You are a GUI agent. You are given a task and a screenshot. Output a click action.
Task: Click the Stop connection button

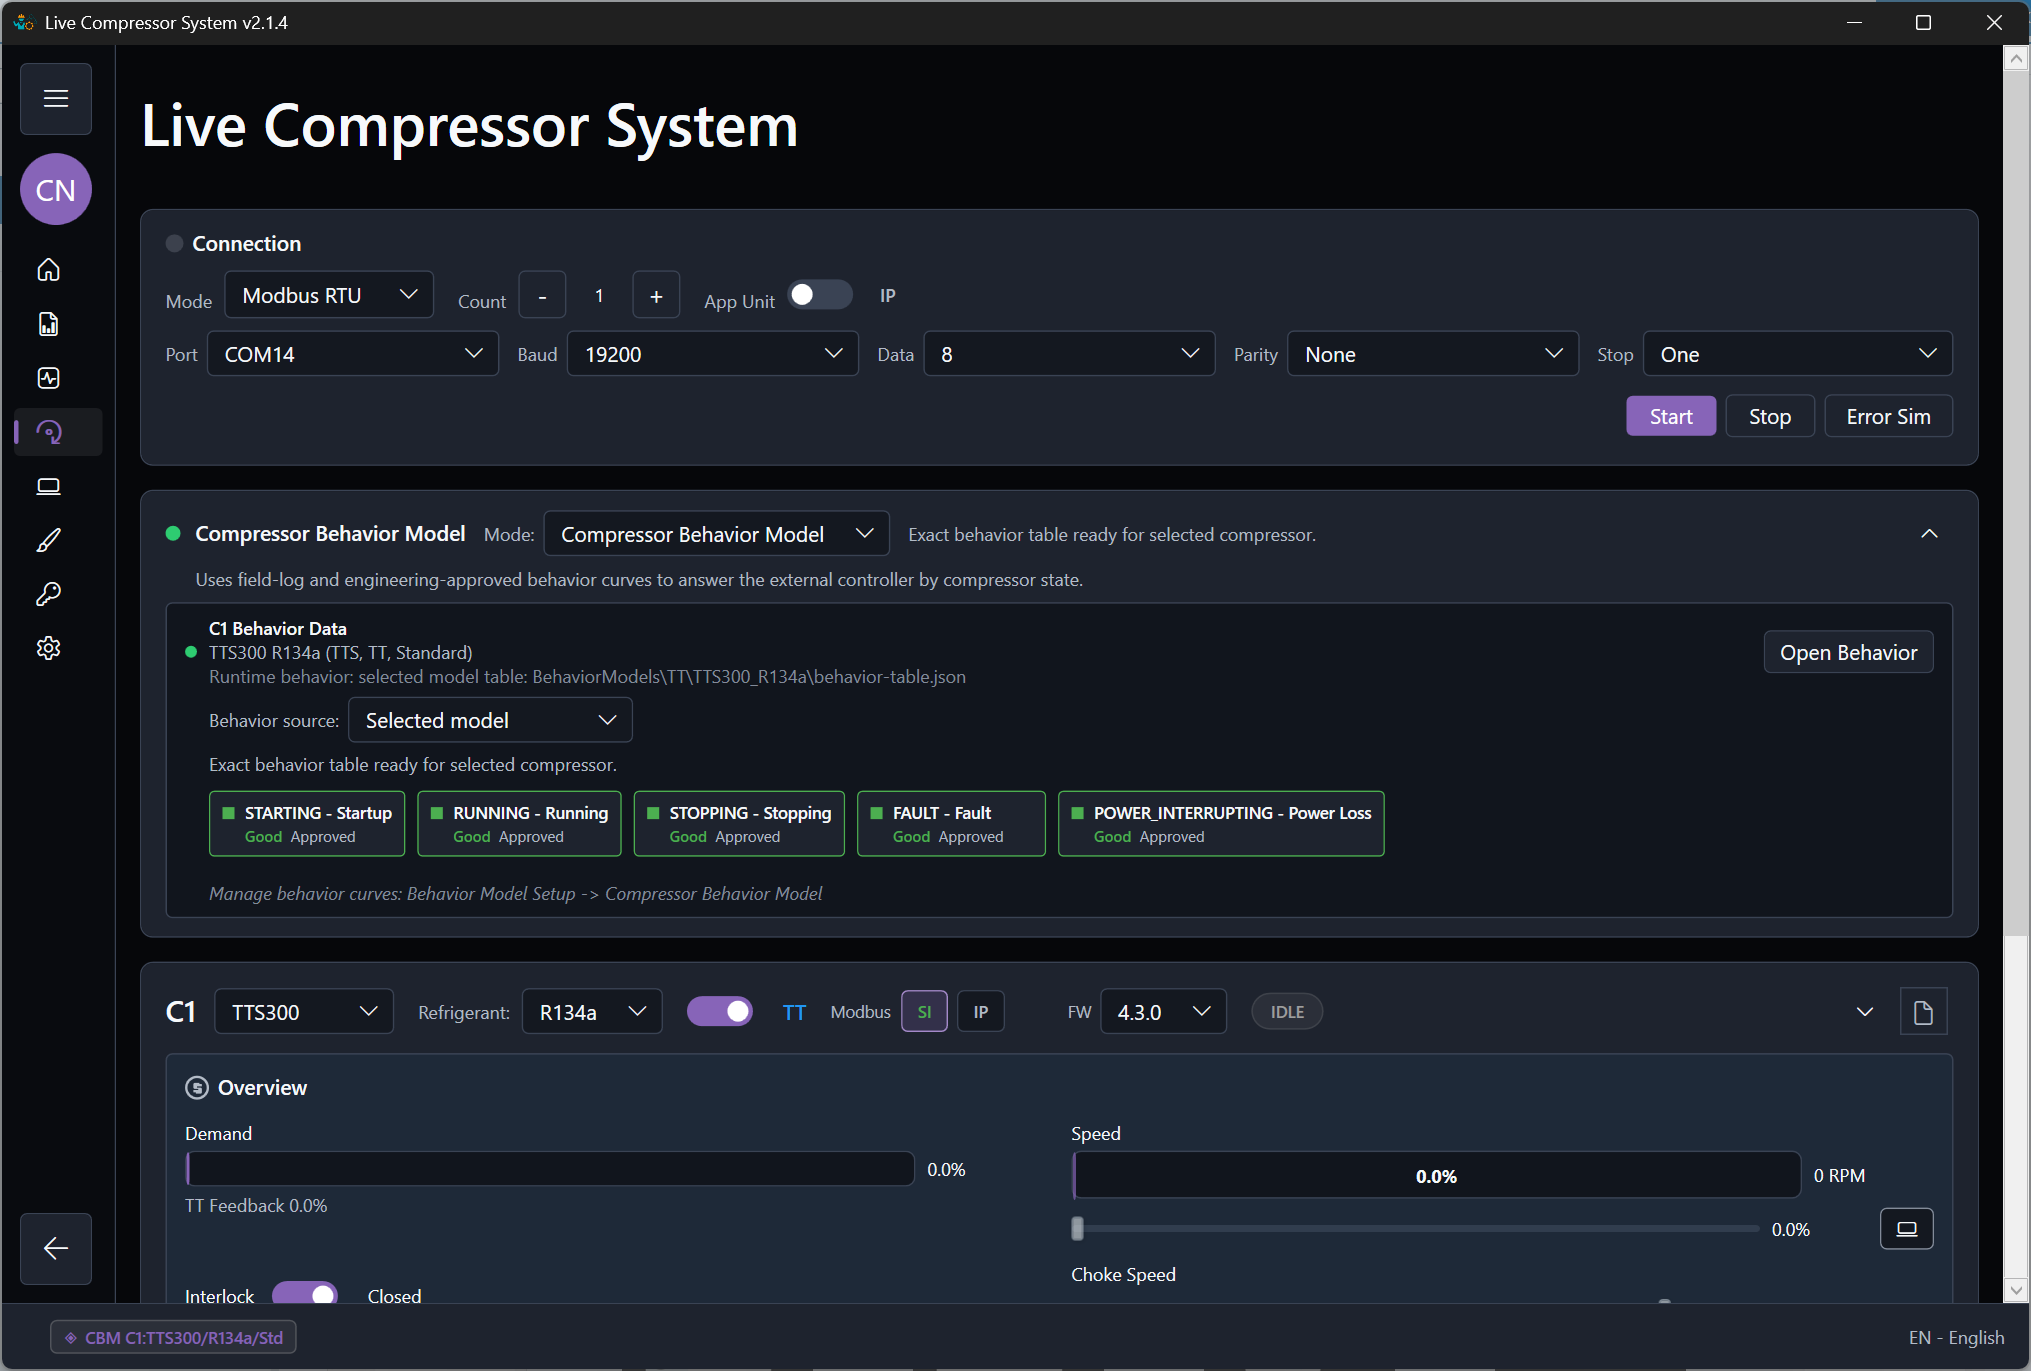pyautogui.click(x=1769, y=416)
